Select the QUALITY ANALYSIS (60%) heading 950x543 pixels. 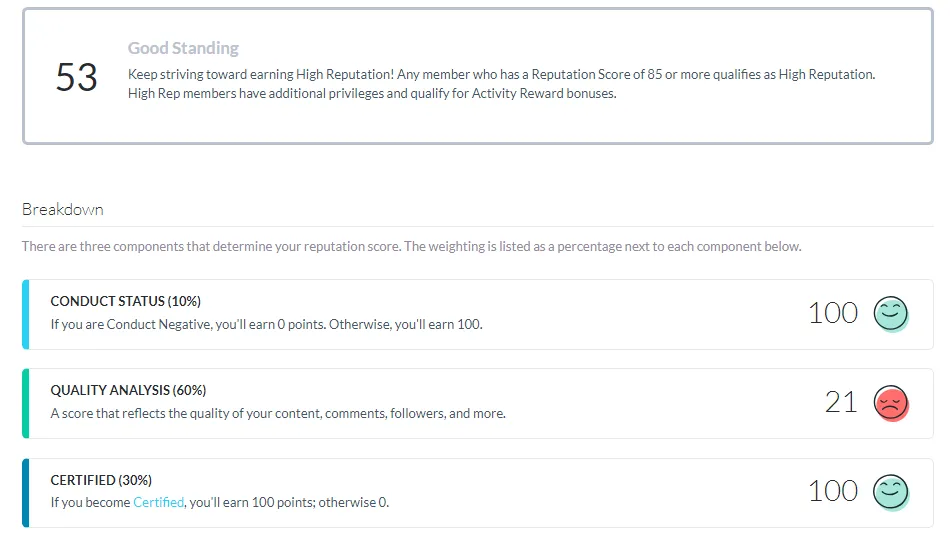[x=128, y=390]
